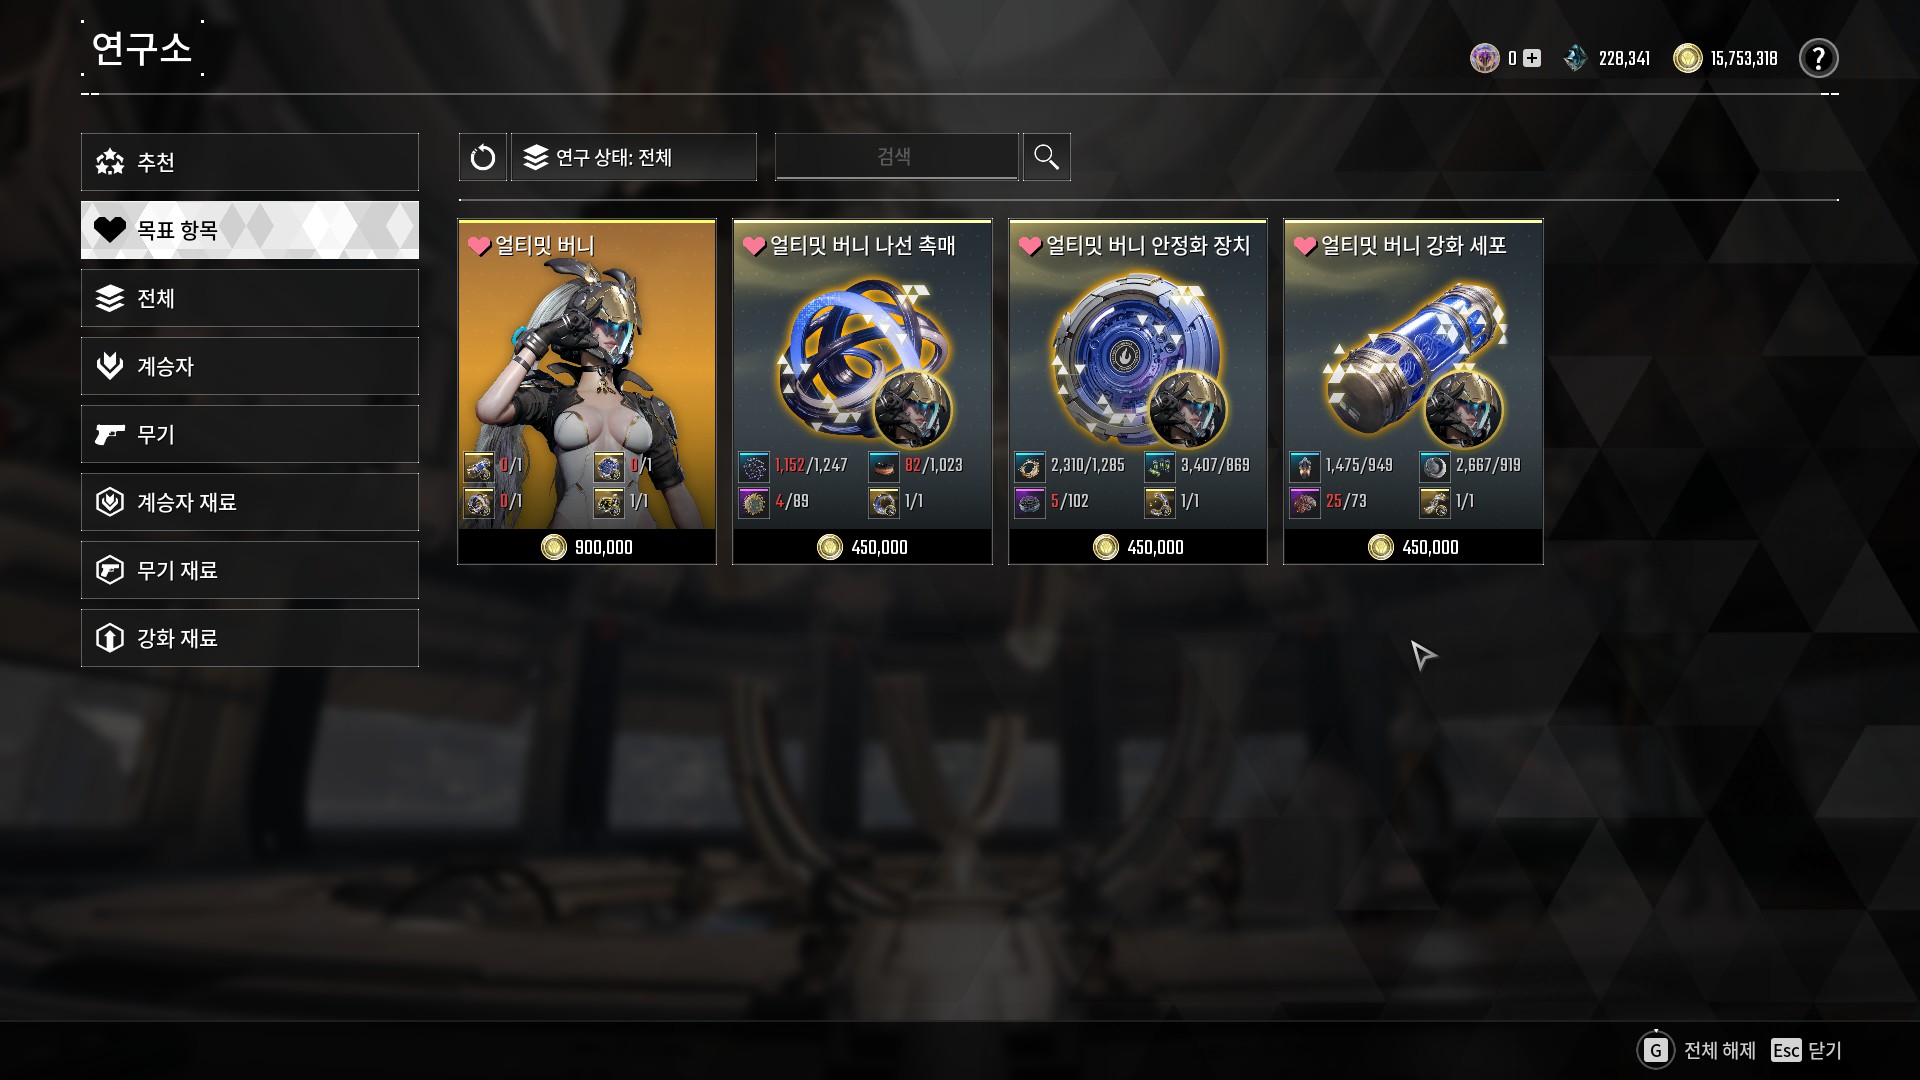
Task: Click the purple caliber currency icon
Action: tap(1484, 58)
